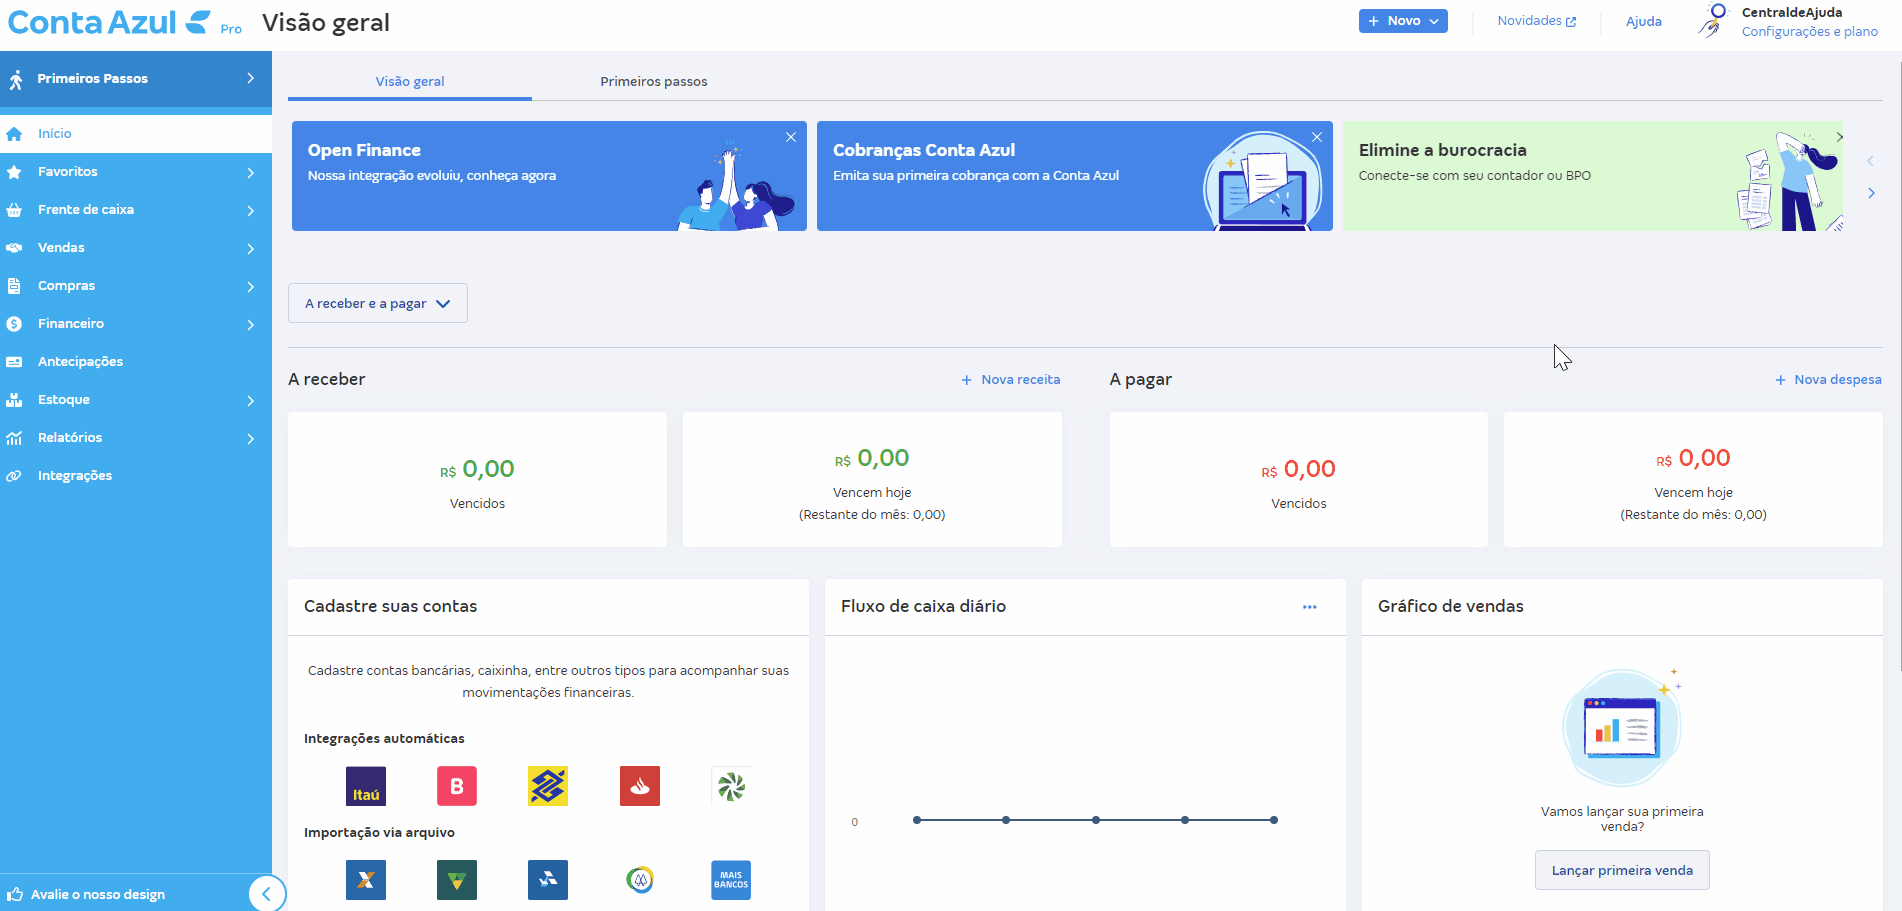Open the A receber e a pagar dropdown
The image size is (1902, 911).
[x=377, y=304]
